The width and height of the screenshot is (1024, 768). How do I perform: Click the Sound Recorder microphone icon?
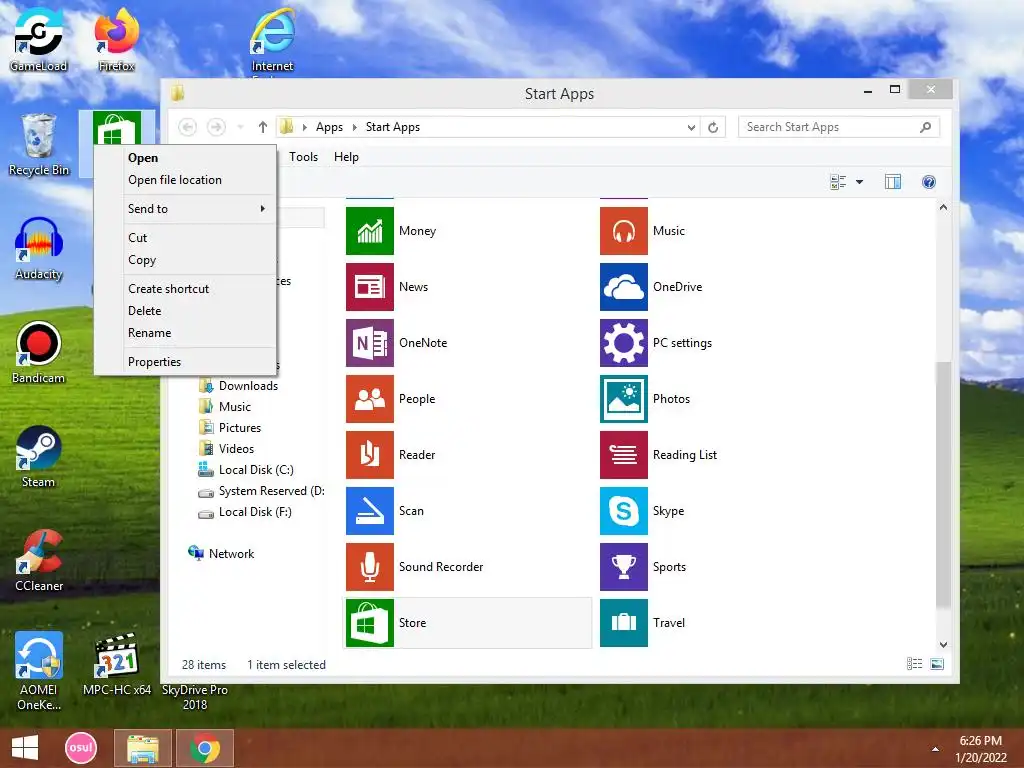[x=370, y=567]
